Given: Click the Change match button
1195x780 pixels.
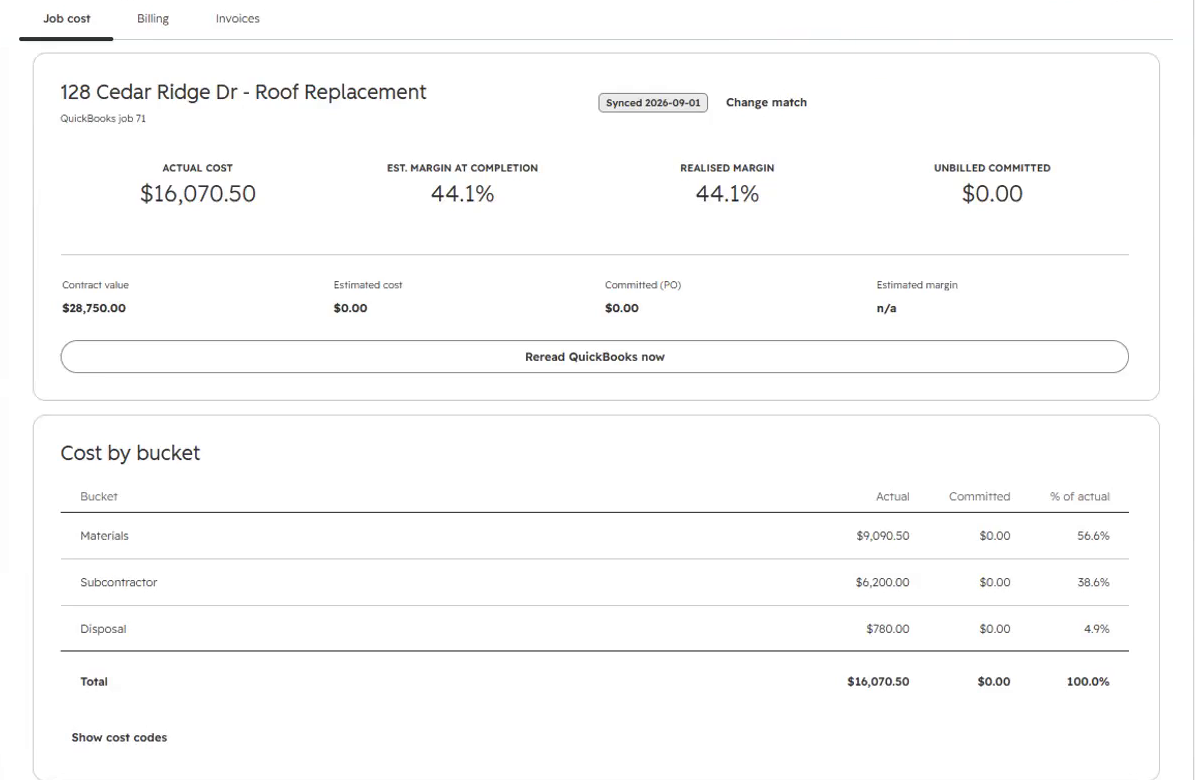Looking at the screenshot, I should click(x=766, y=102).
